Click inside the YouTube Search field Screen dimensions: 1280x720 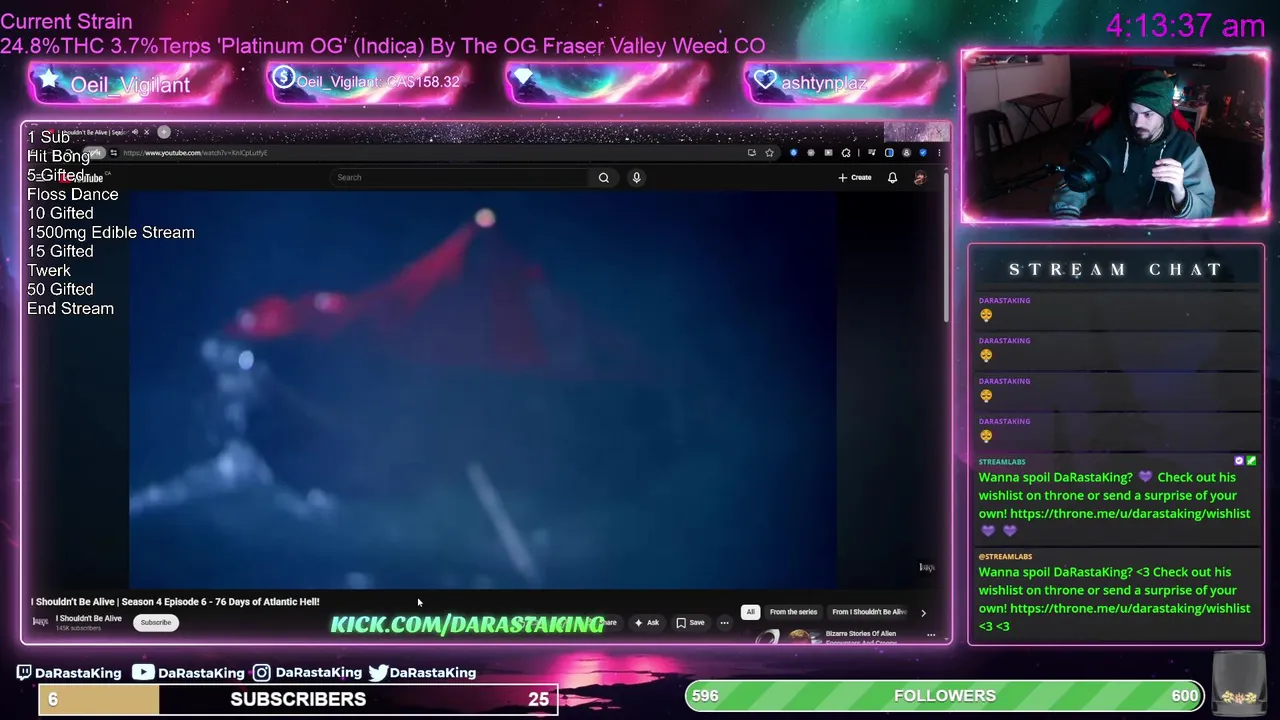coord(460,177)
